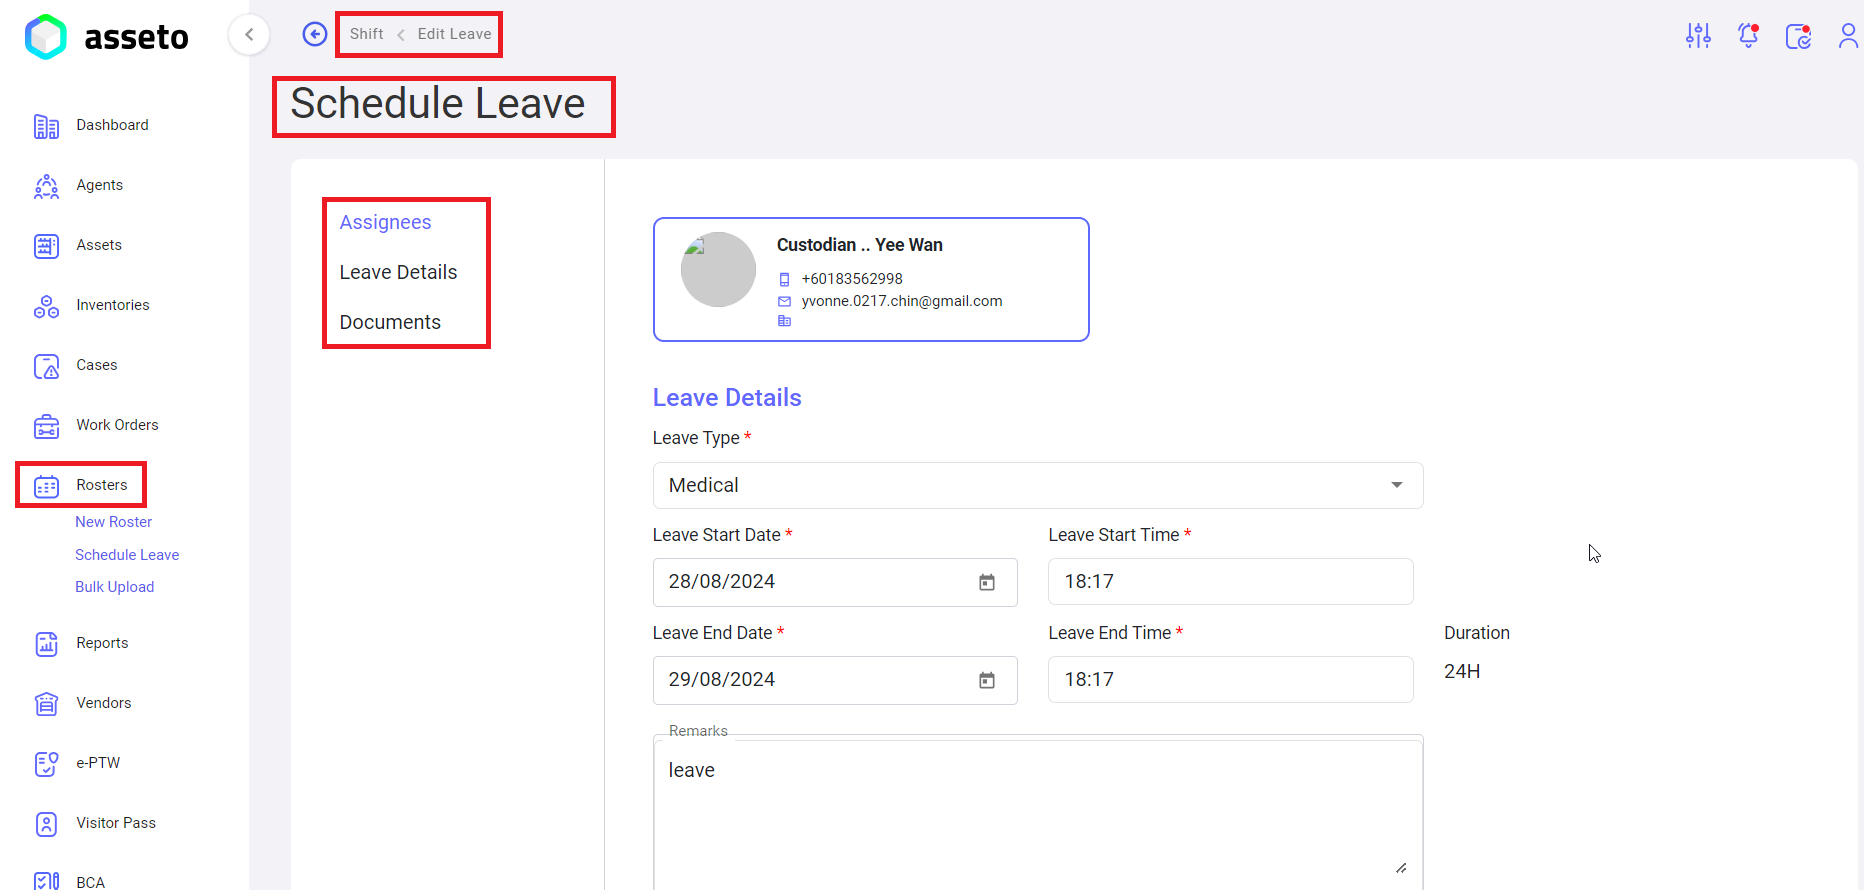Screen dimensions: 1864x890
Task: Open the user profile icon
Action: [1848, 36]
